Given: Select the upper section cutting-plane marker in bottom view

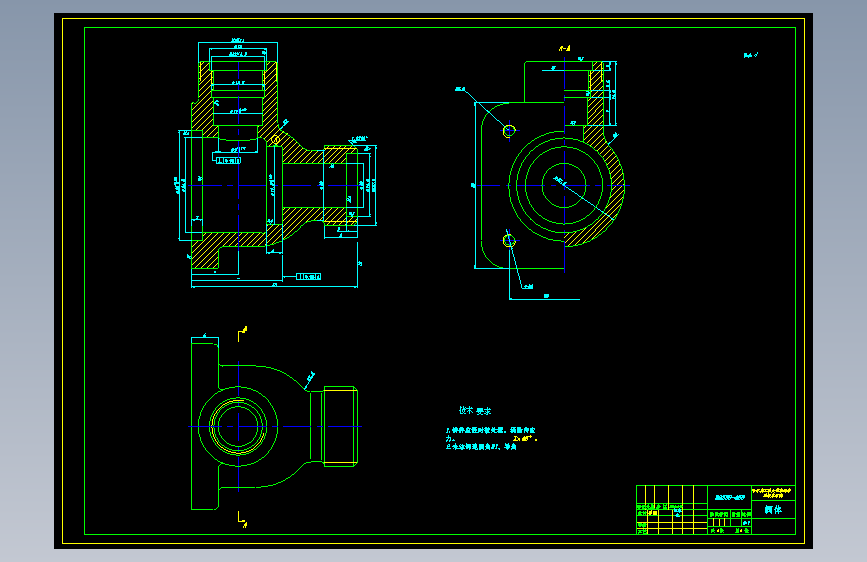Looking at the screenshot, I should 242,334.
